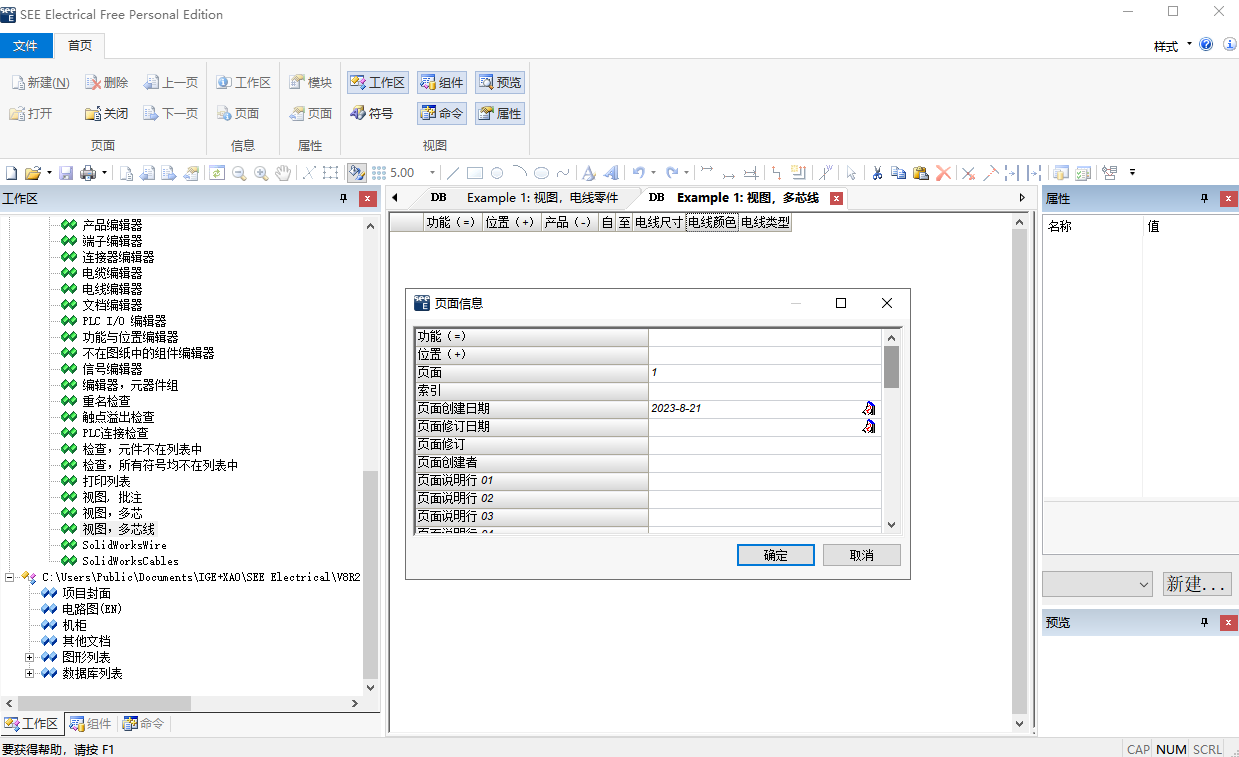Select the line drawing tool
1239x757 pixels.
click(453, 173)
